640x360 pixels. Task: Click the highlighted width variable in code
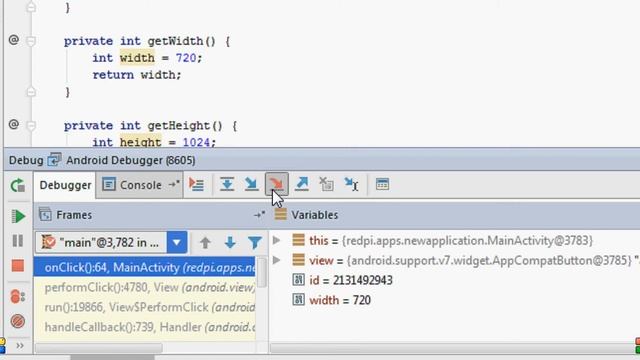point(137,58)
